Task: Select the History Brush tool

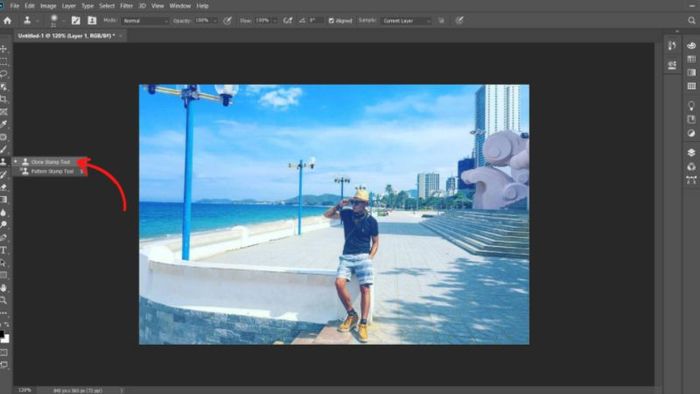Action: click(4, 174)
